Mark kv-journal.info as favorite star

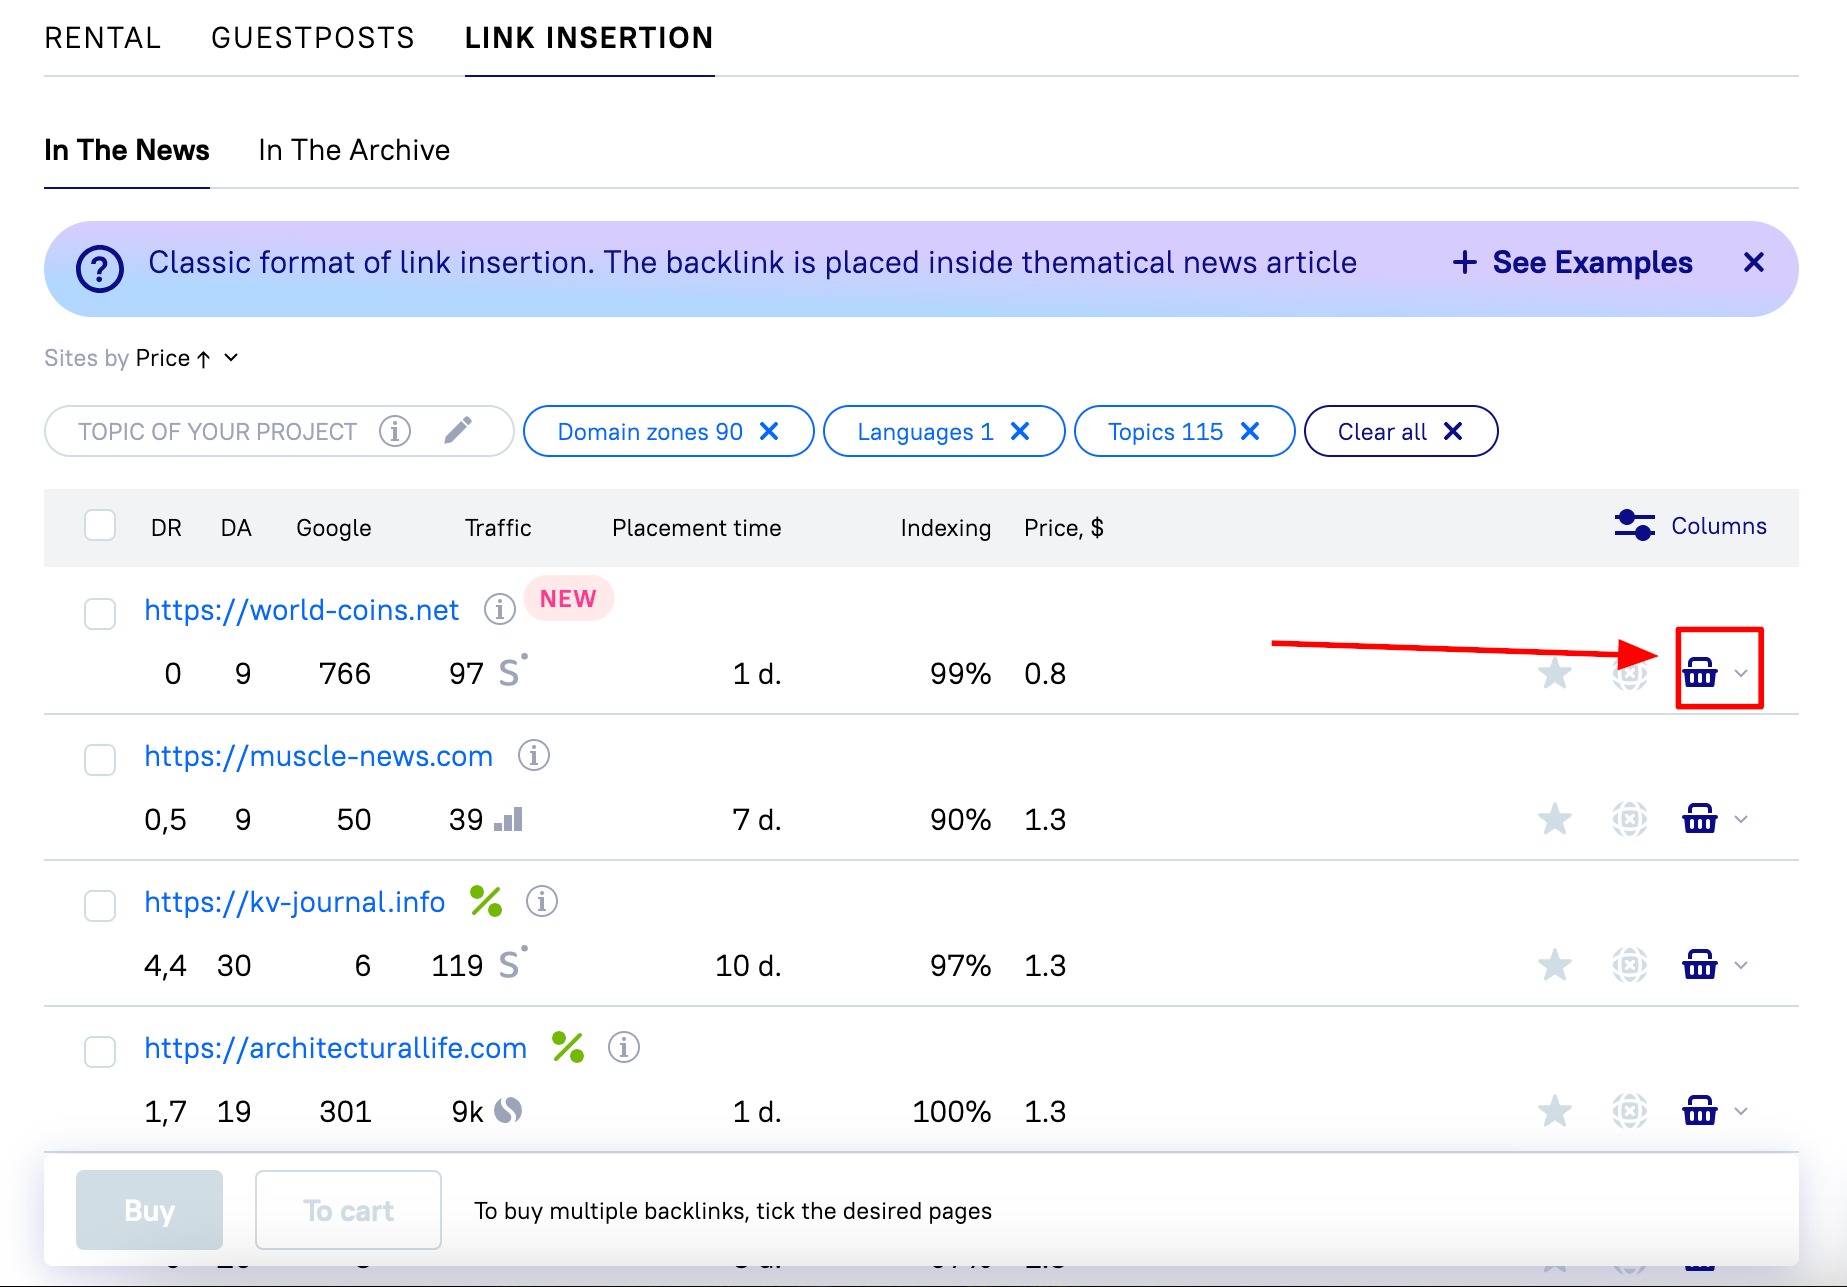click(x=1555, y=965)
